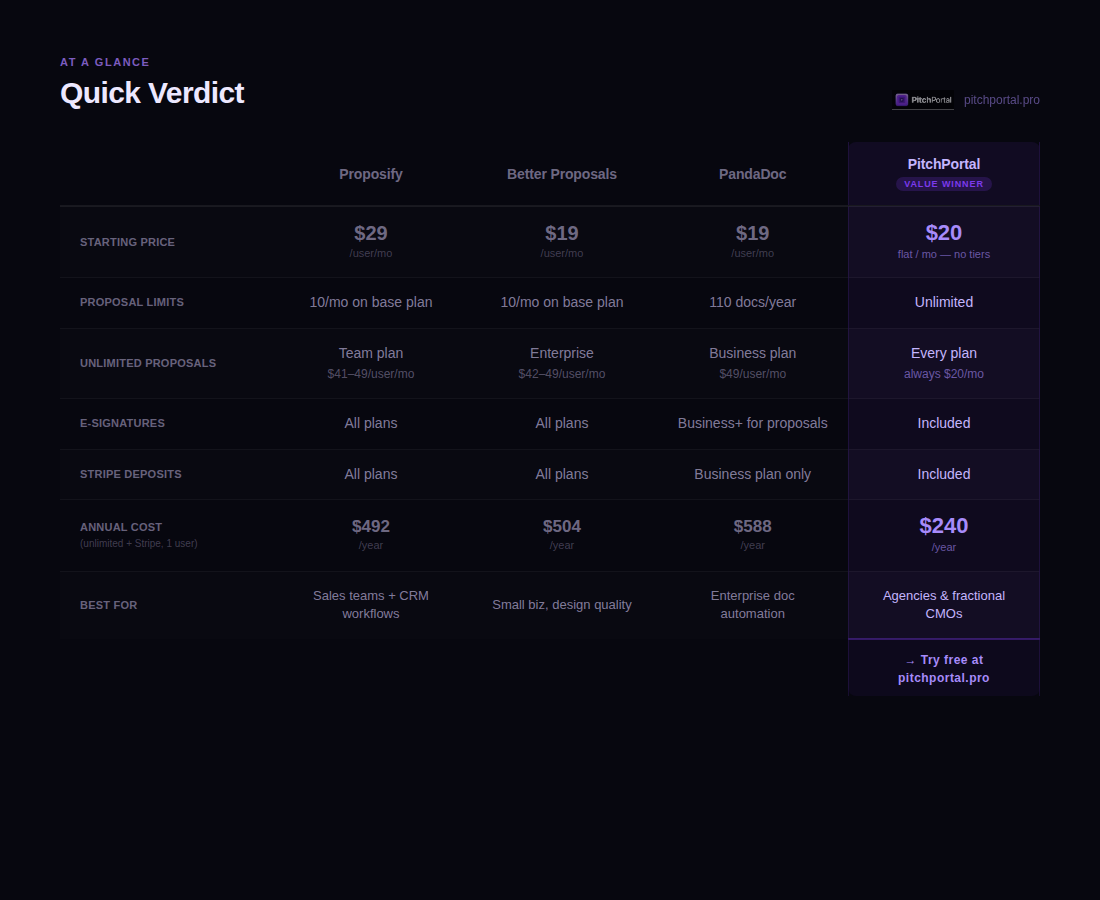Select the Better Proposals column header
Screen dimensions: 1100x900
tap(561, 175)
